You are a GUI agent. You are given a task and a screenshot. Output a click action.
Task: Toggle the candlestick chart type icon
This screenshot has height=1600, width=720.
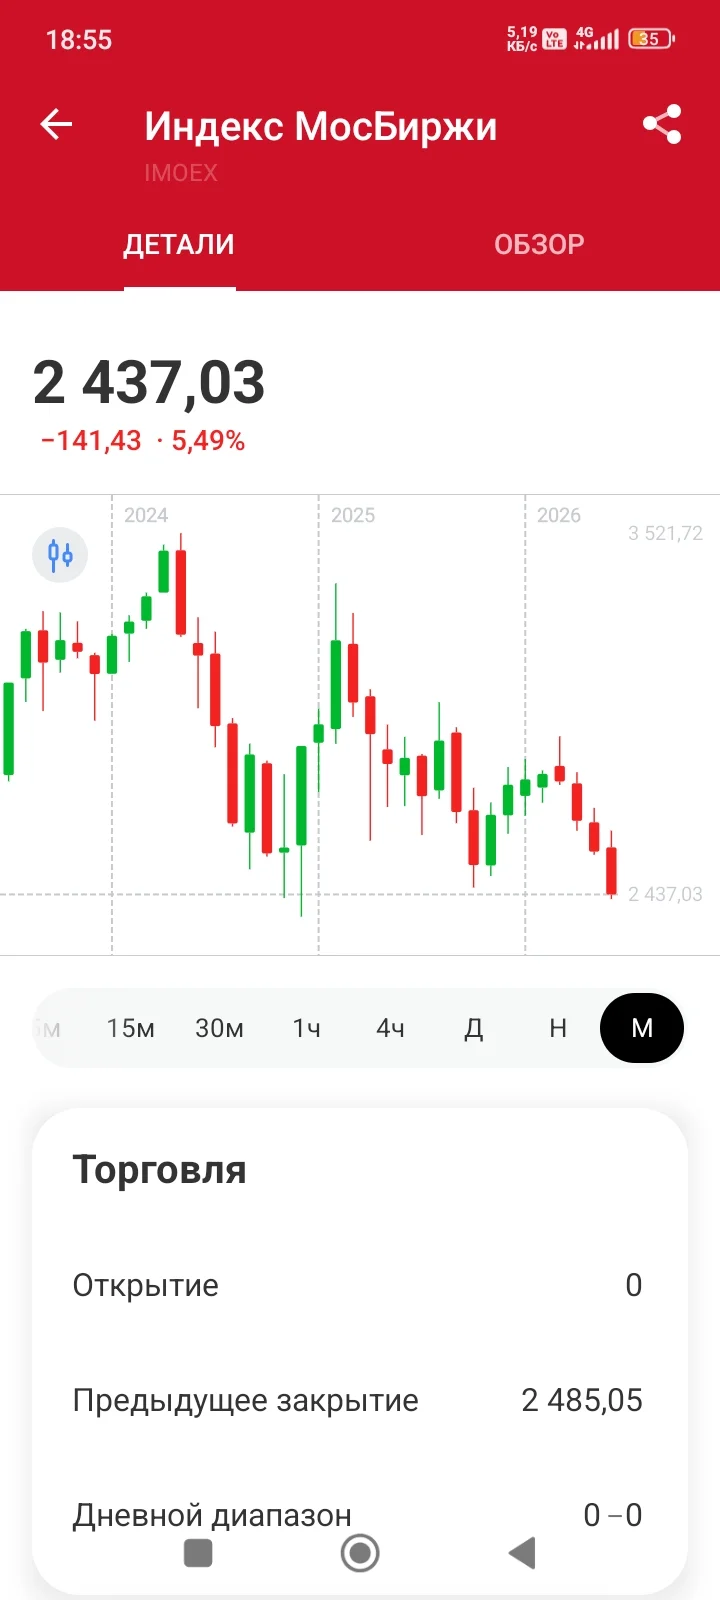[x=60, y=555]
